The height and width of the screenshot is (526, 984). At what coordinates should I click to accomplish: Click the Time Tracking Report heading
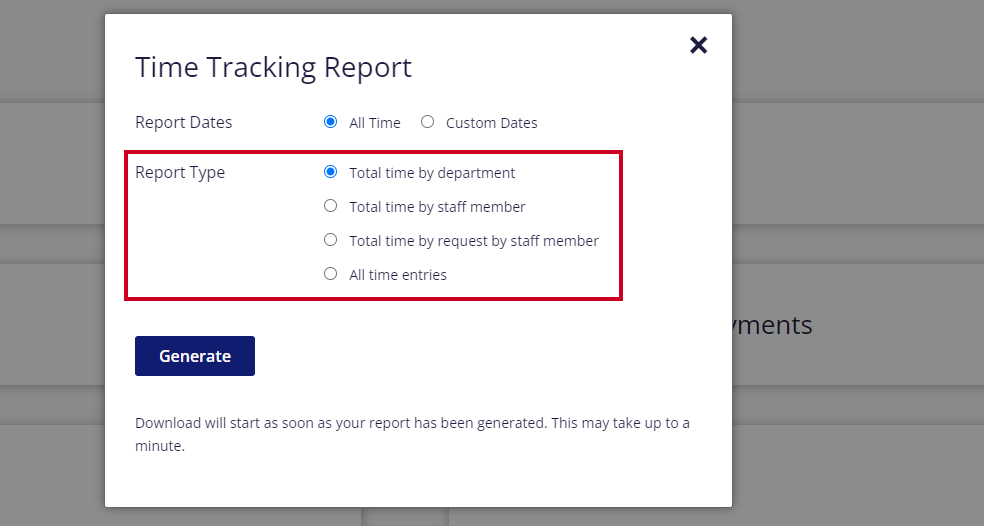pos(273,67)
